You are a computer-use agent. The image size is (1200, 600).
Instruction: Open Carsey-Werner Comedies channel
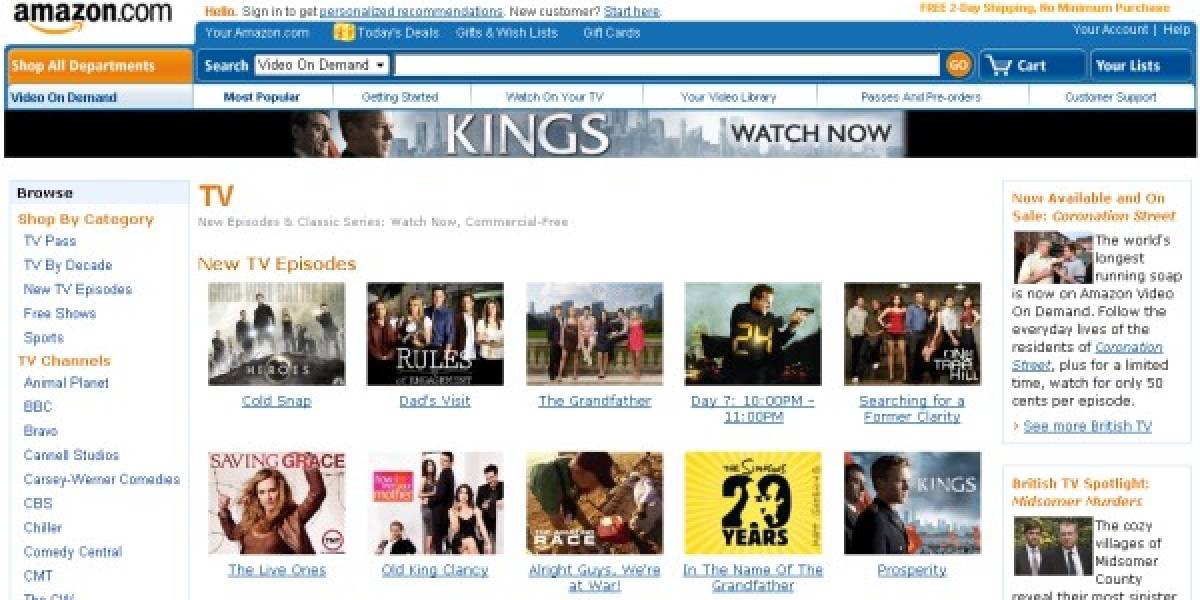(102, 479)
